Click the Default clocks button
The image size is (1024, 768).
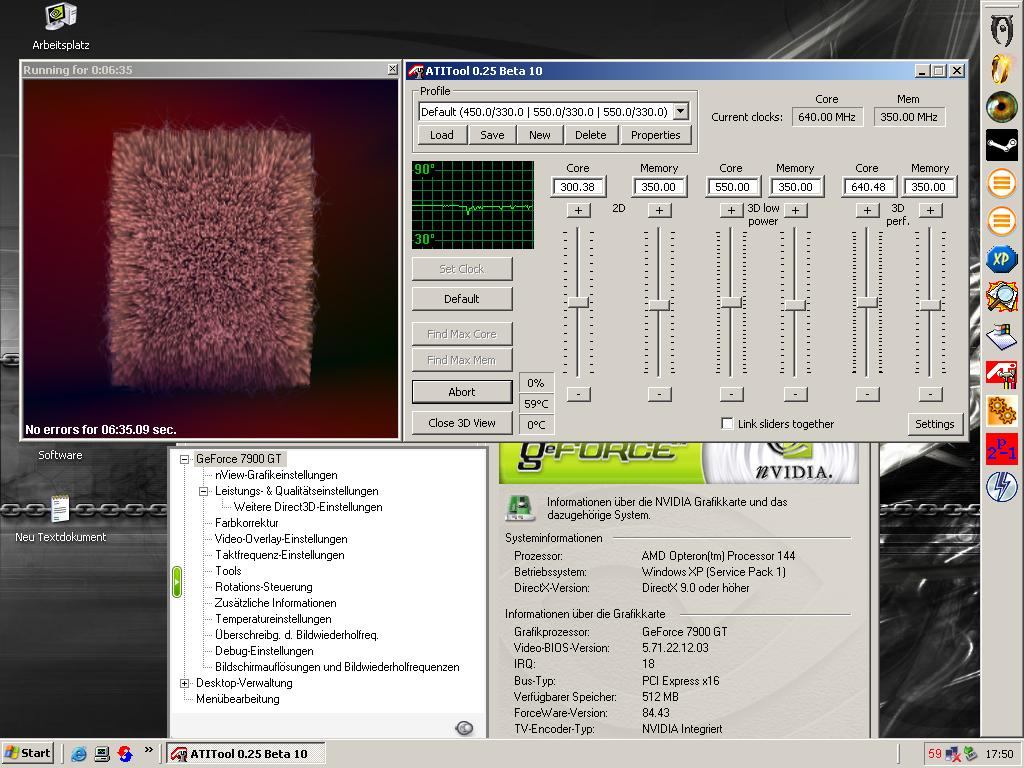tap(462, 298)
